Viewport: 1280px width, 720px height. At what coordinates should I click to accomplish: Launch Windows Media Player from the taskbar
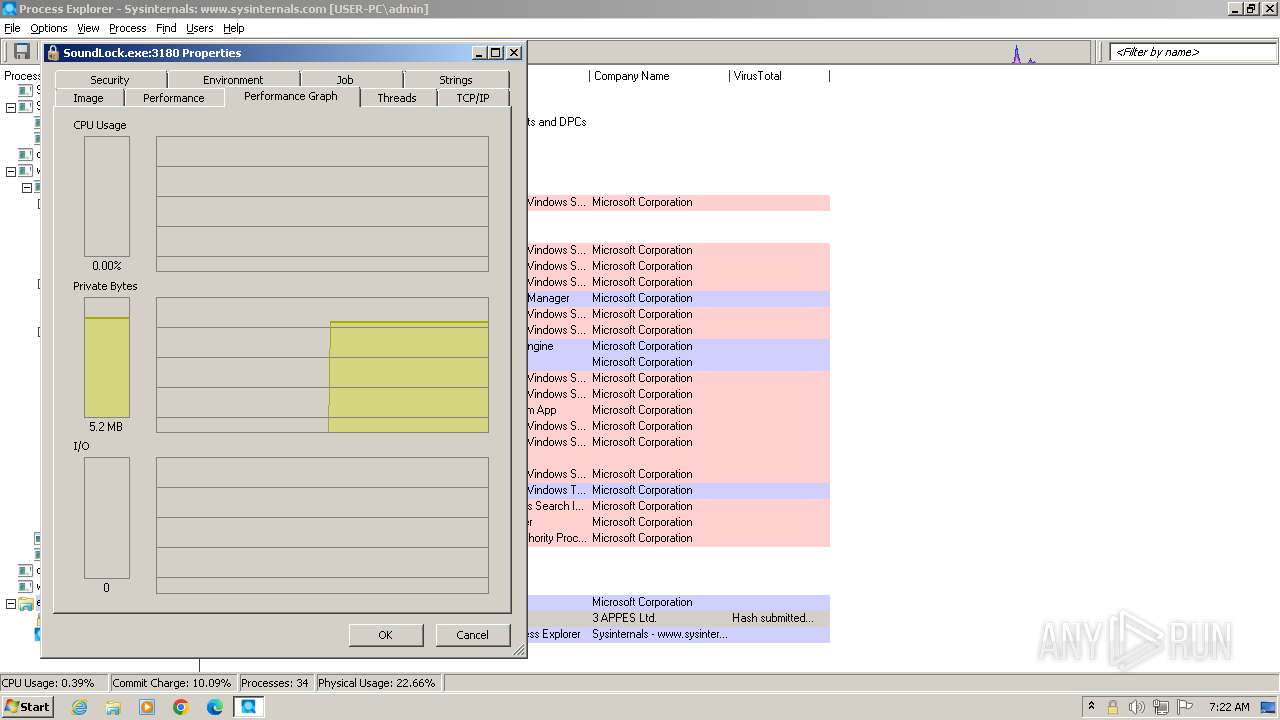[x=147, y=707]
